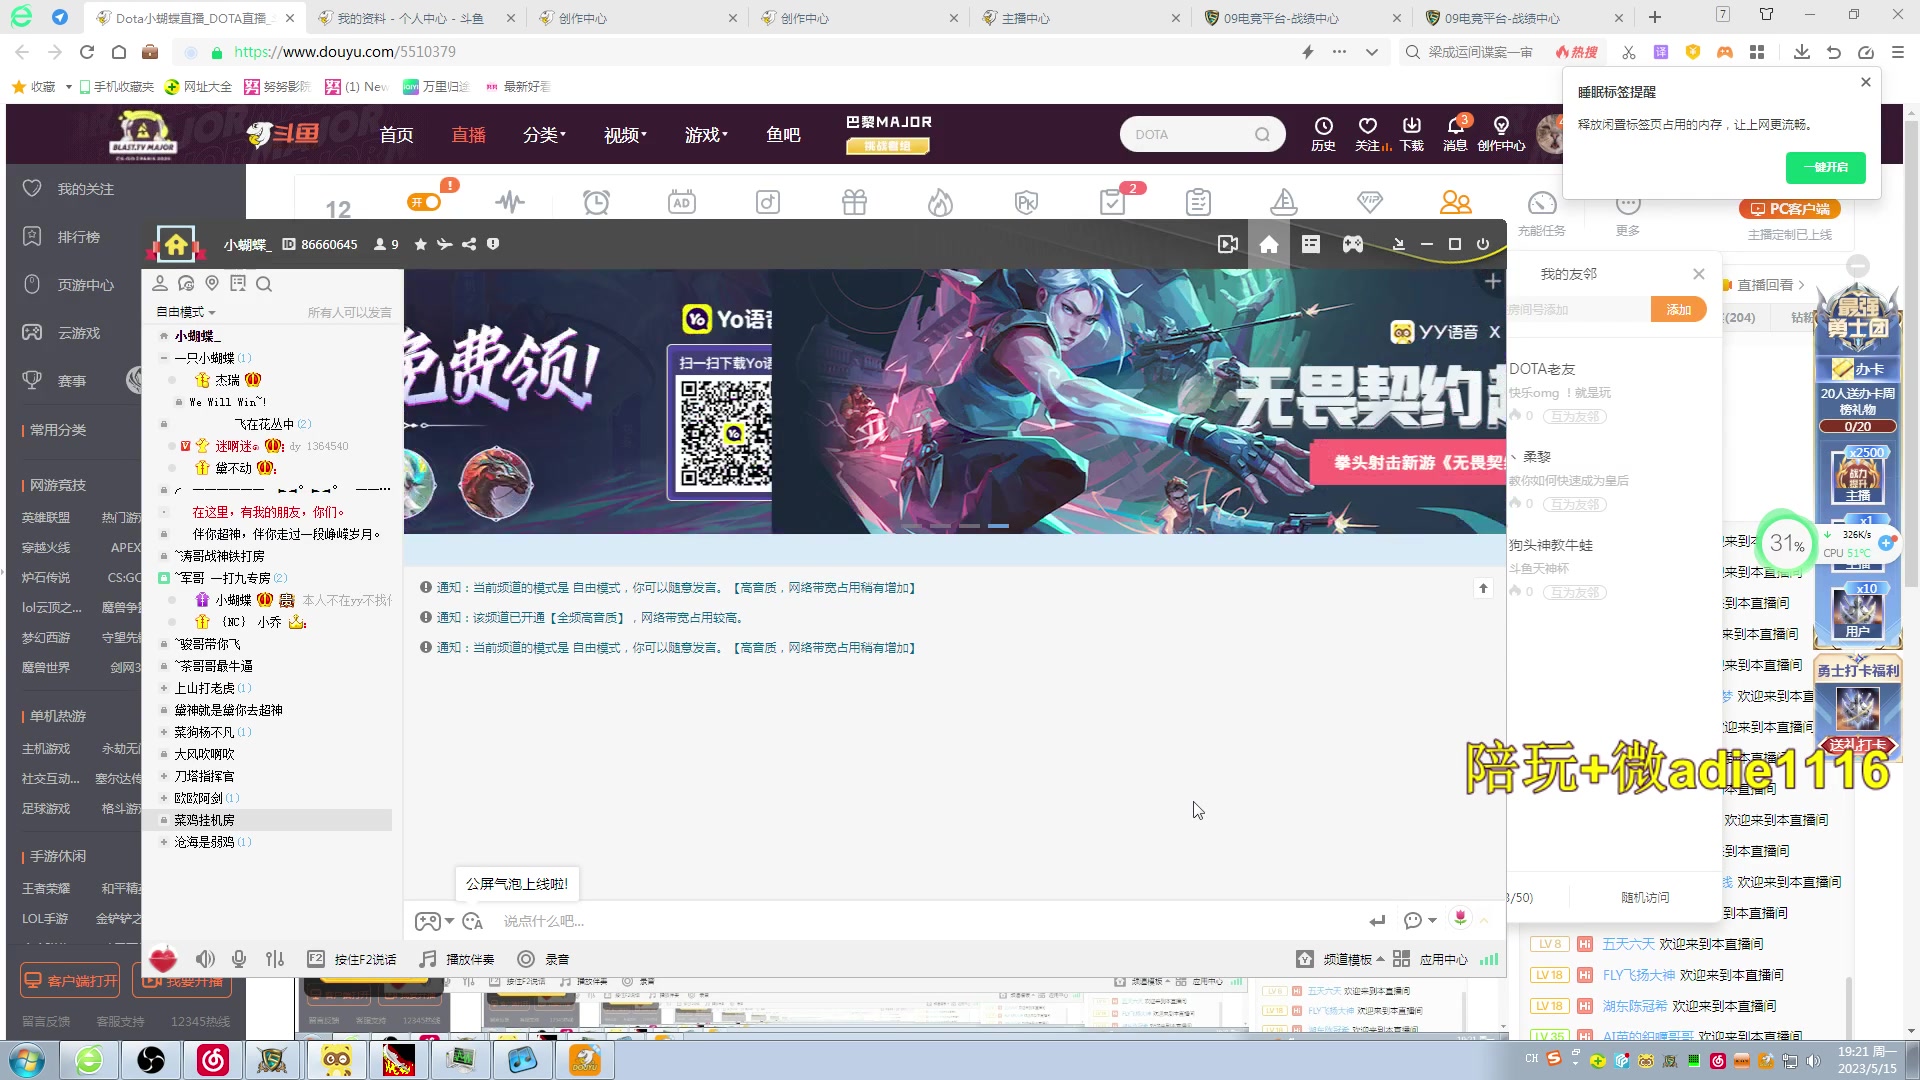The width and height of the screenshot is (1920, 1080).
Task: Click the share icon in YY channel header
Action: pos(469,244)
